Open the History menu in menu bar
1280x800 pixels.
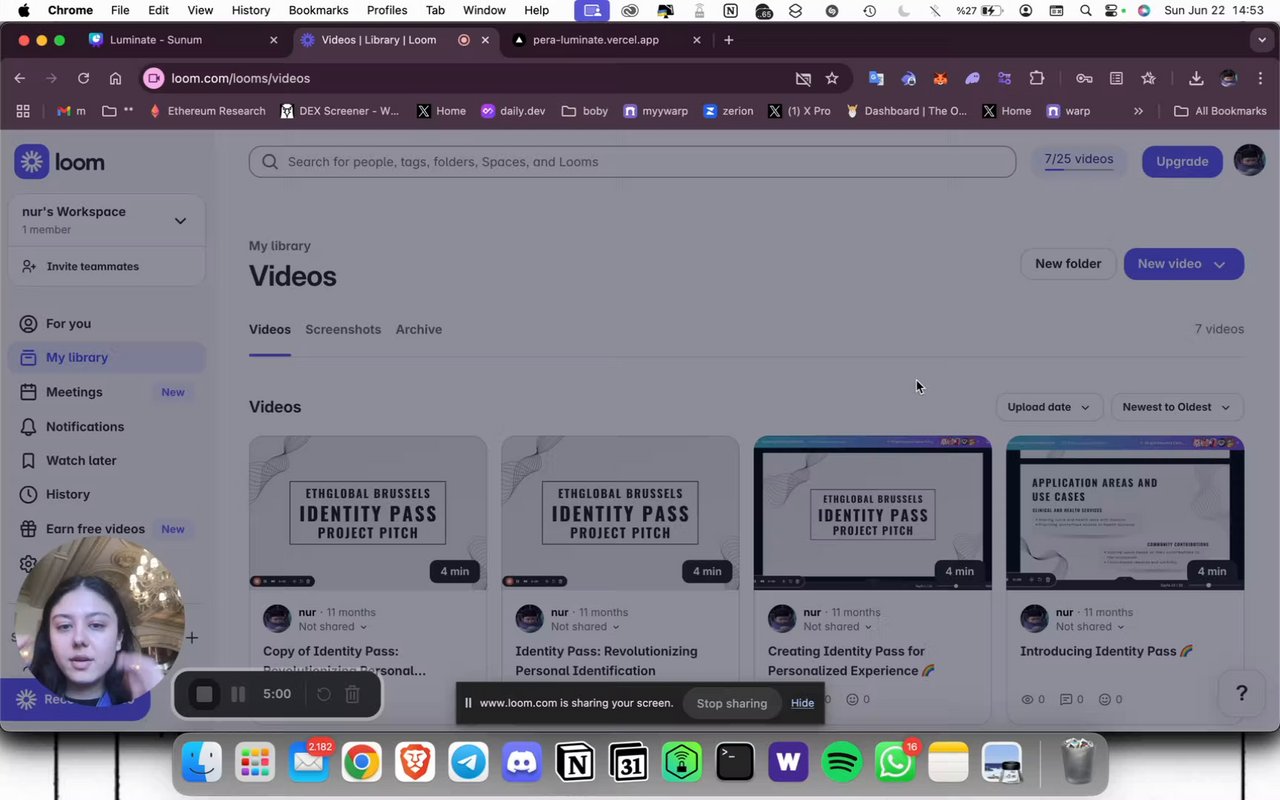click(x=251, y=10)
